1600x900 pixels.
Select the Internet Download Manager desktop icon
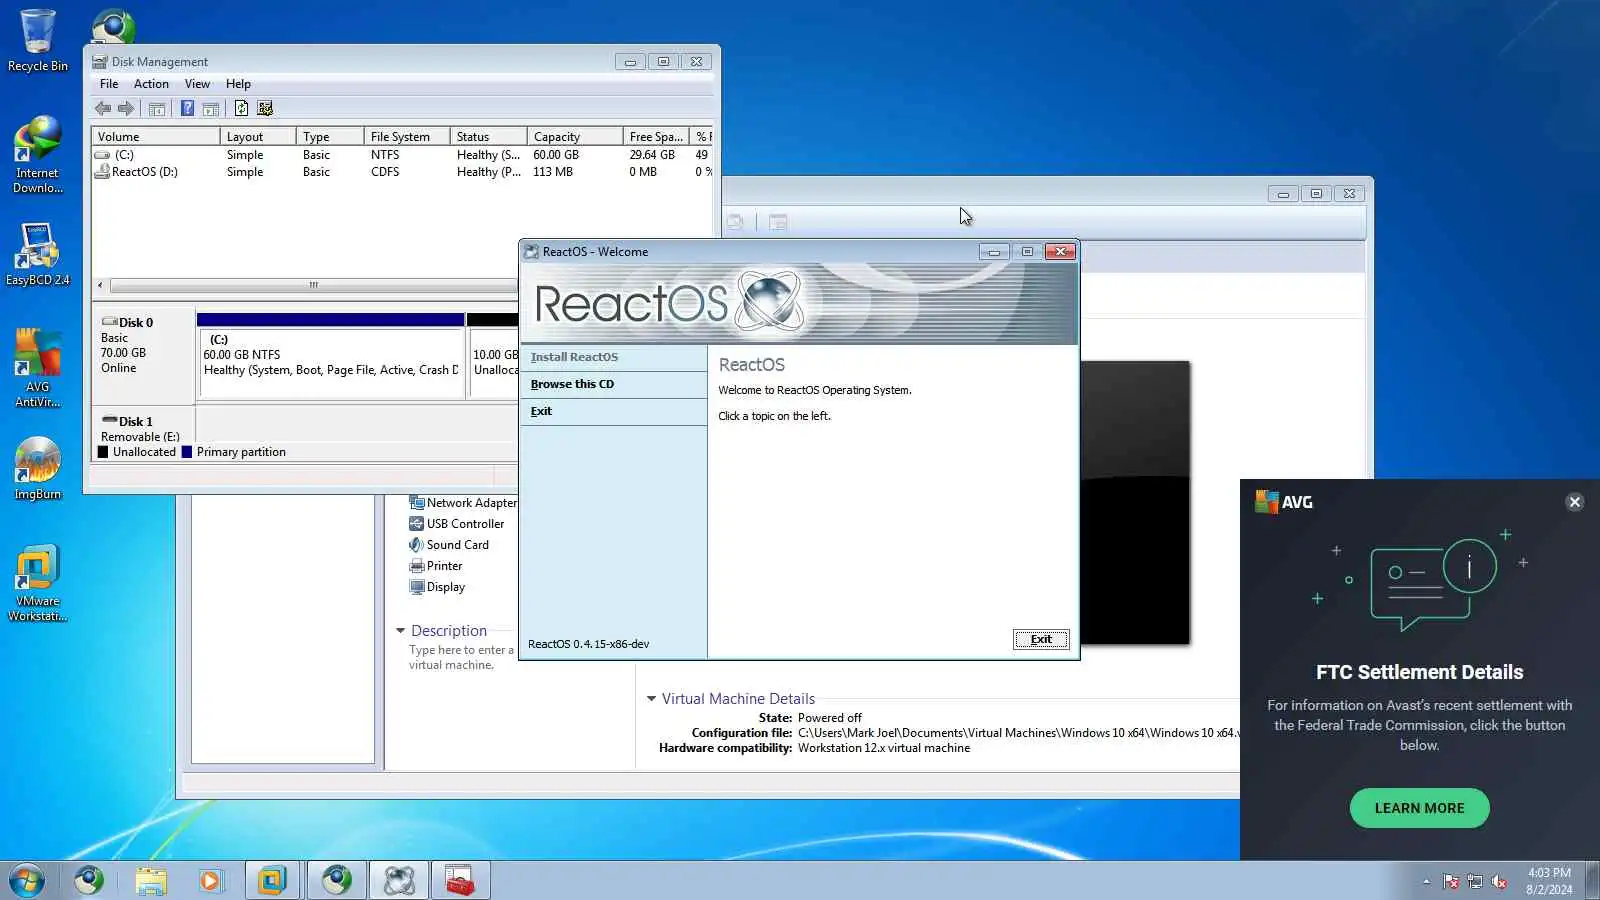(x=38, y=155)
